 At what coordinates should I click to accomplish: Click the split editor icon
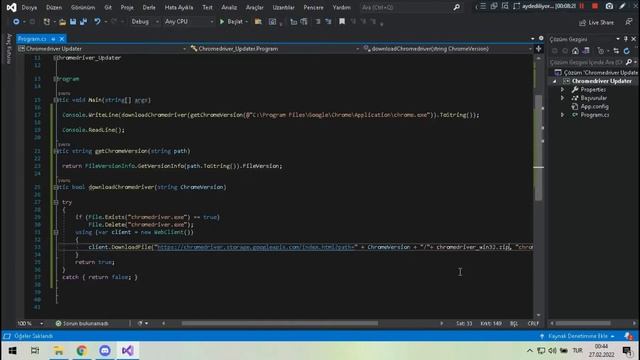[x=538, y=49]
